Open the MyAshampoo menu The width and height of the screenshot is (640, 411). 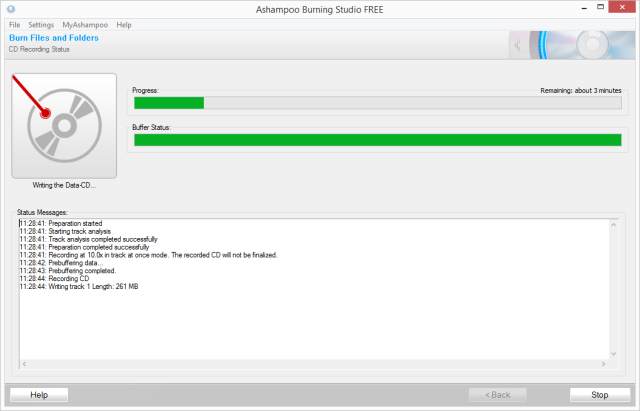(x=85, y=25)
